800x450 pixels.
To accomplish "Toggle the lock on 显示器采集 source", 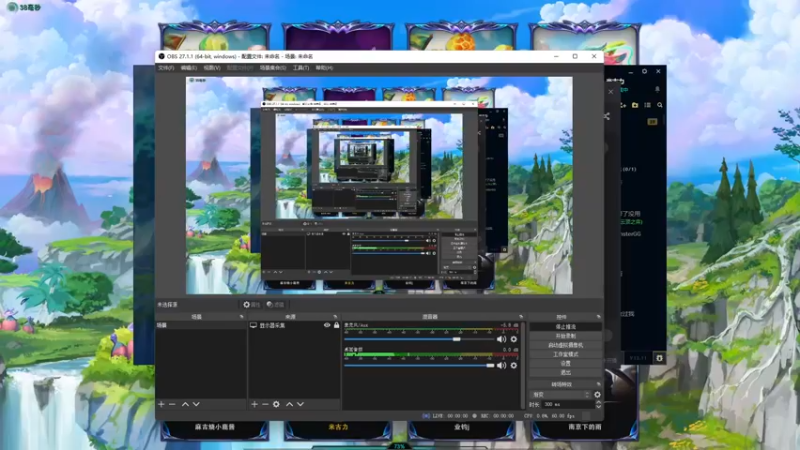I will click(336, 325).
